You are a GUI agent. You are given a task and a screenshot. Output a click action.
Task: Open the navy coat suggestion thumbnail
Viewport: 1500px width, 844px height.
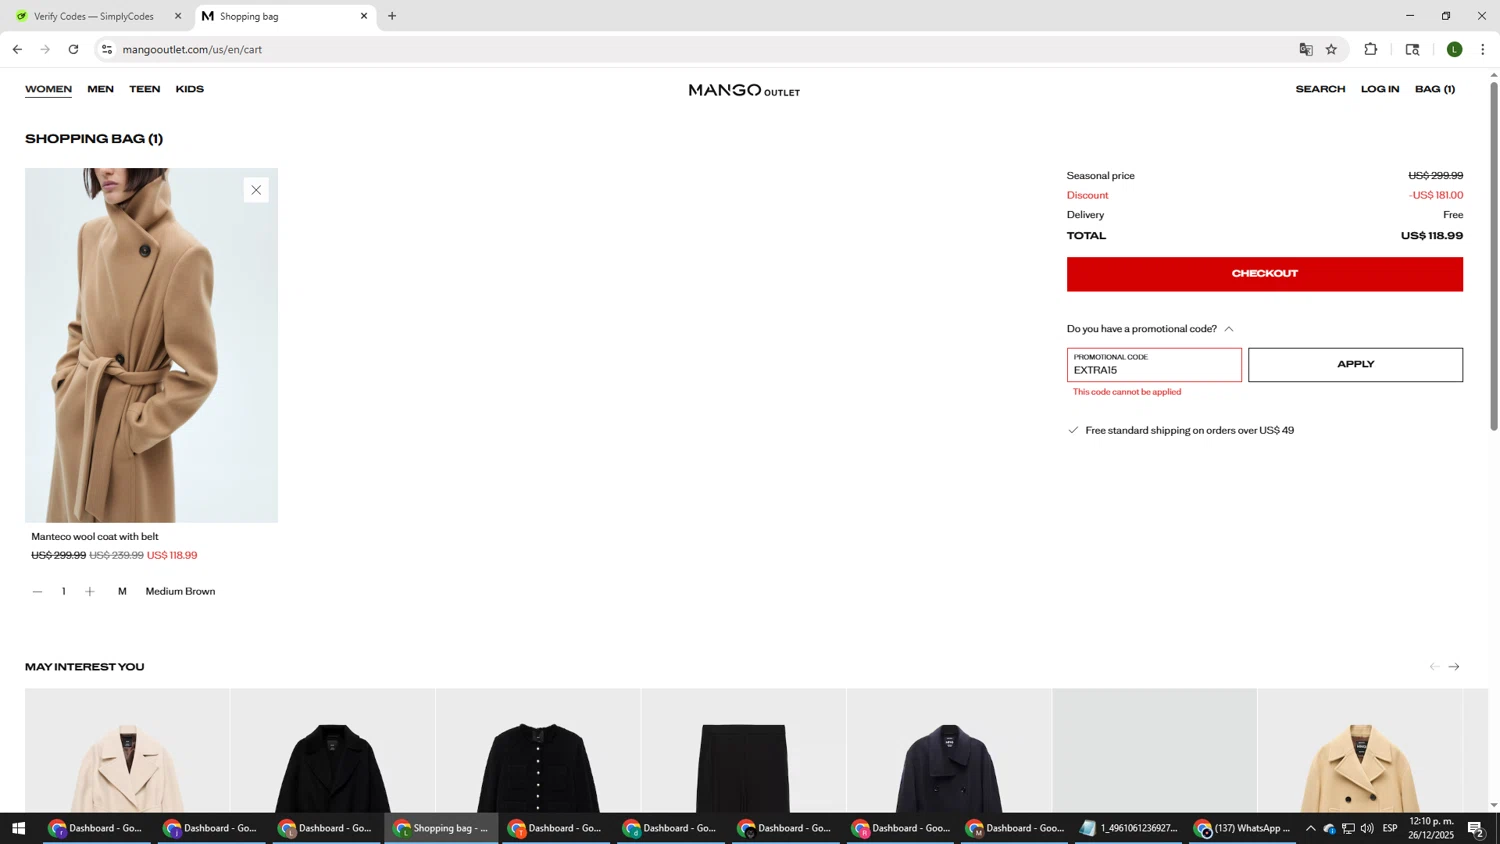click(949, 750)
